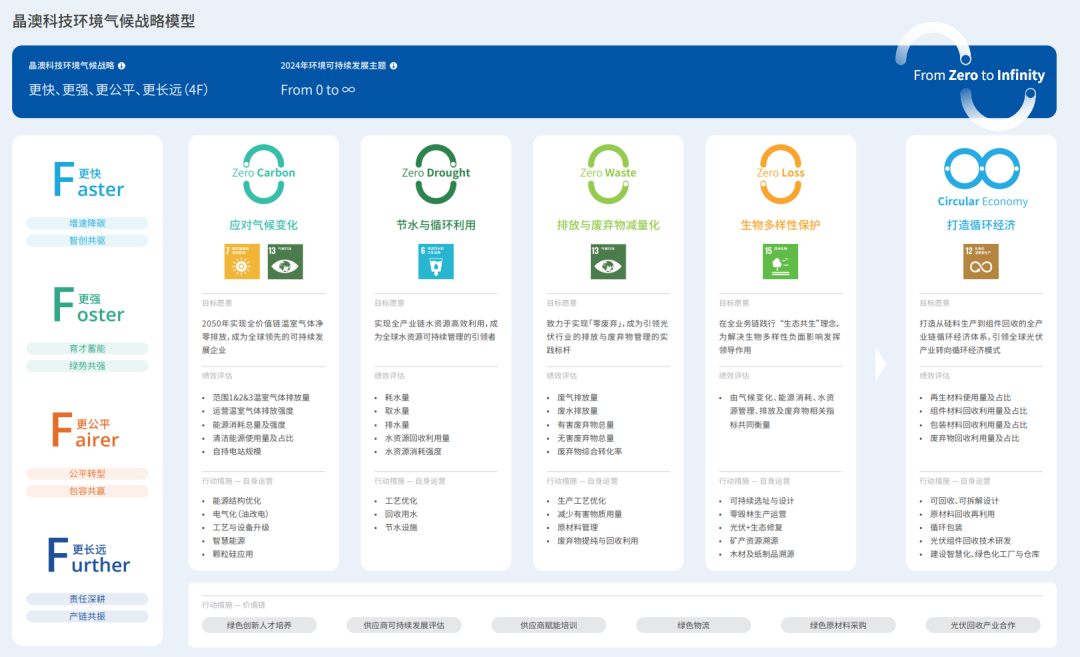Select the 公平转型 tag under Fairer
The height and width of the screenshot is (657, 1080).
pyautogui.click(x=87, y=473)
